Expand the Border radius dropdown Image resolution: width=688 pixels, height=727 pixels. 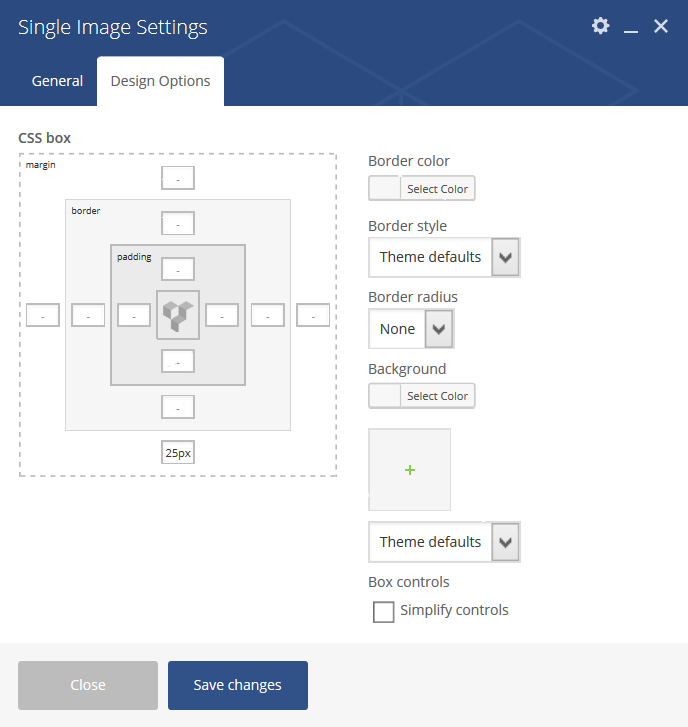pos(411,329)
